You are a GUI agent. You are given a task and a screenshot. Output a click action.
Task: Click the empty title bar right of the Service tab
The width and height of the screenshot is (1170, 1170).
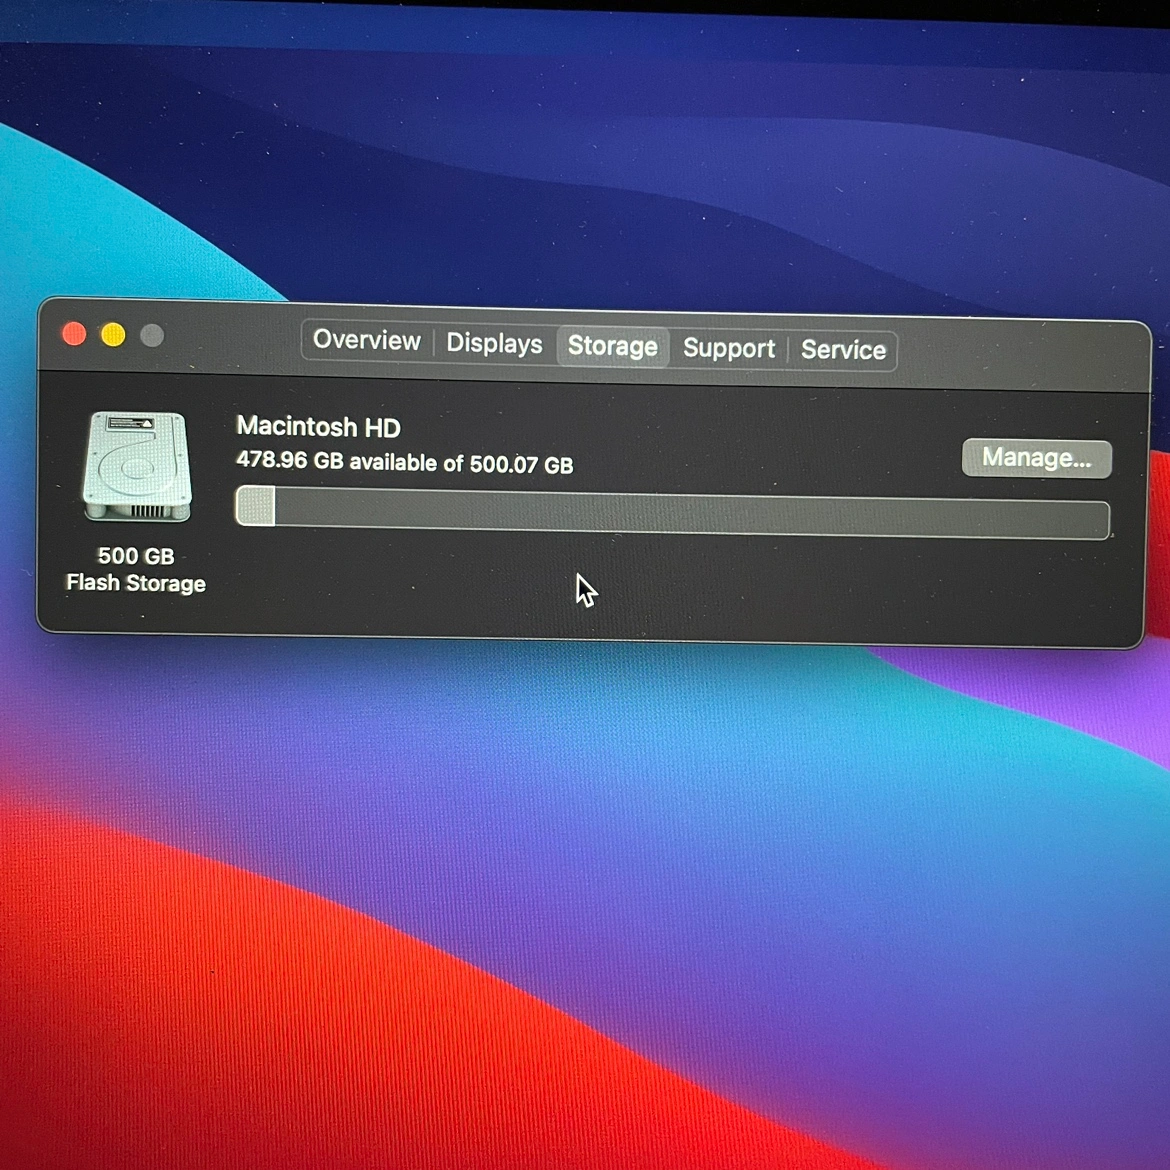[1020, 354]
